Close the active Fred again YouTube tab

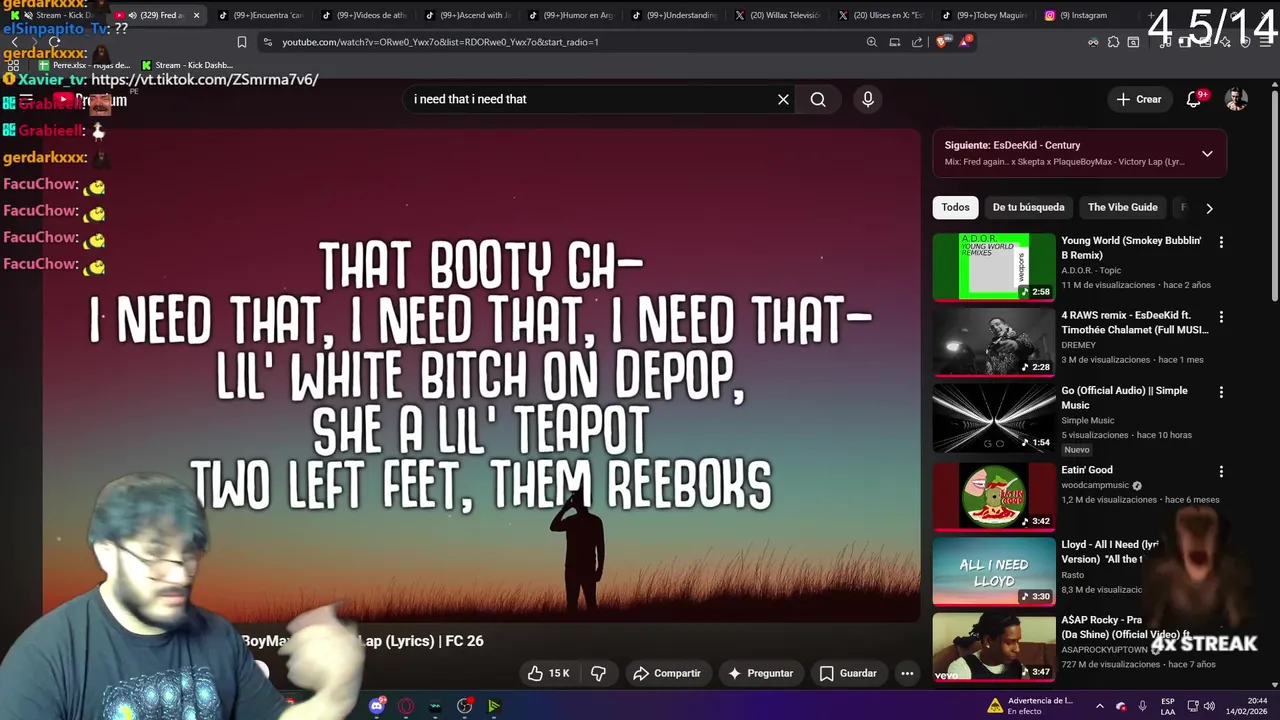(x=196, y=15)
